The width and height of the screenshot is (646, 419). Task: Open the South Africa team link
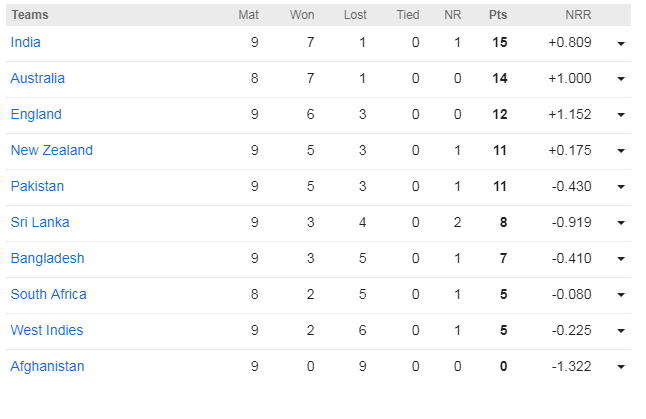48,294
